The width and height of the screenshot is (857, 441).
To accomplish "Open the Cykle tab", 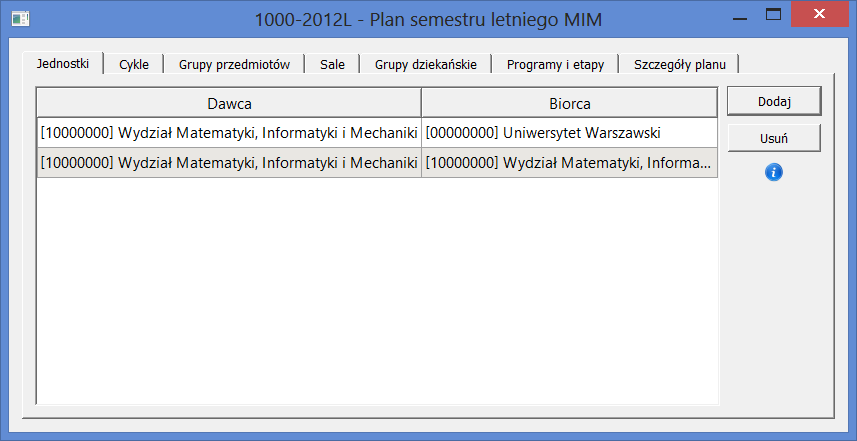I will click(x=134, y=64).
